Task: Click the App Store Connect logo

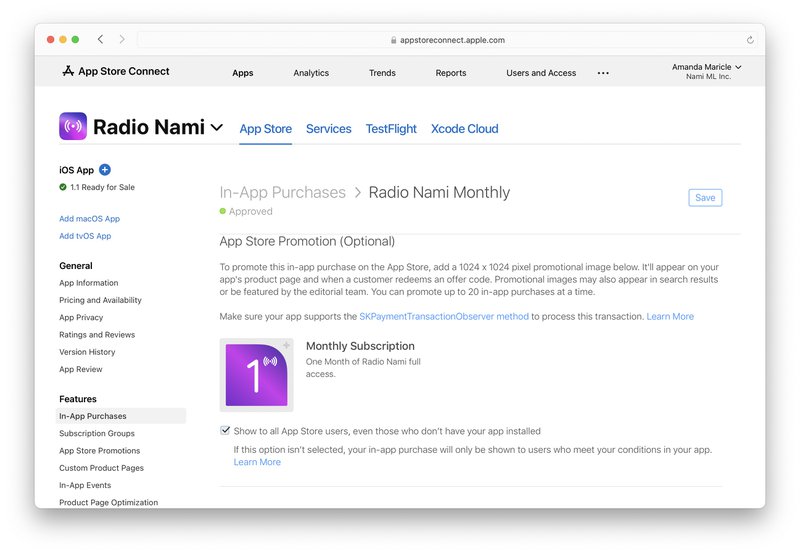Action: 116,71
